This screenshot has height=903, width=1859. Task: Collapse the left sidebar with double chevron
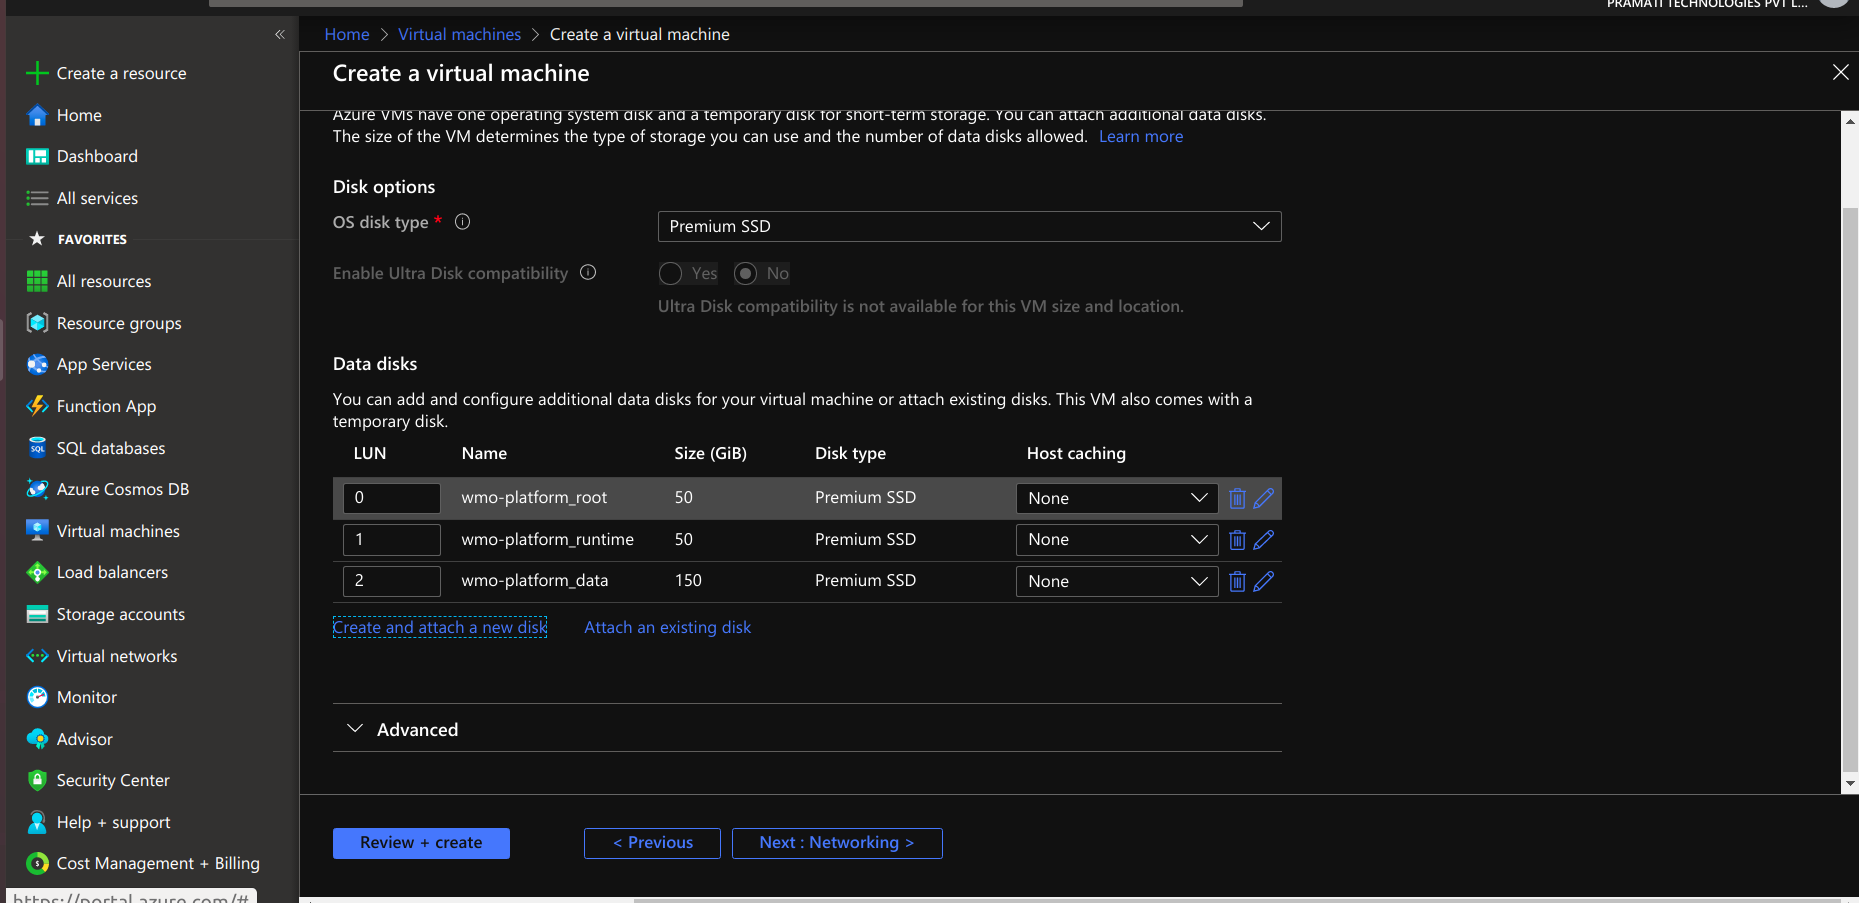click(280, 34)
